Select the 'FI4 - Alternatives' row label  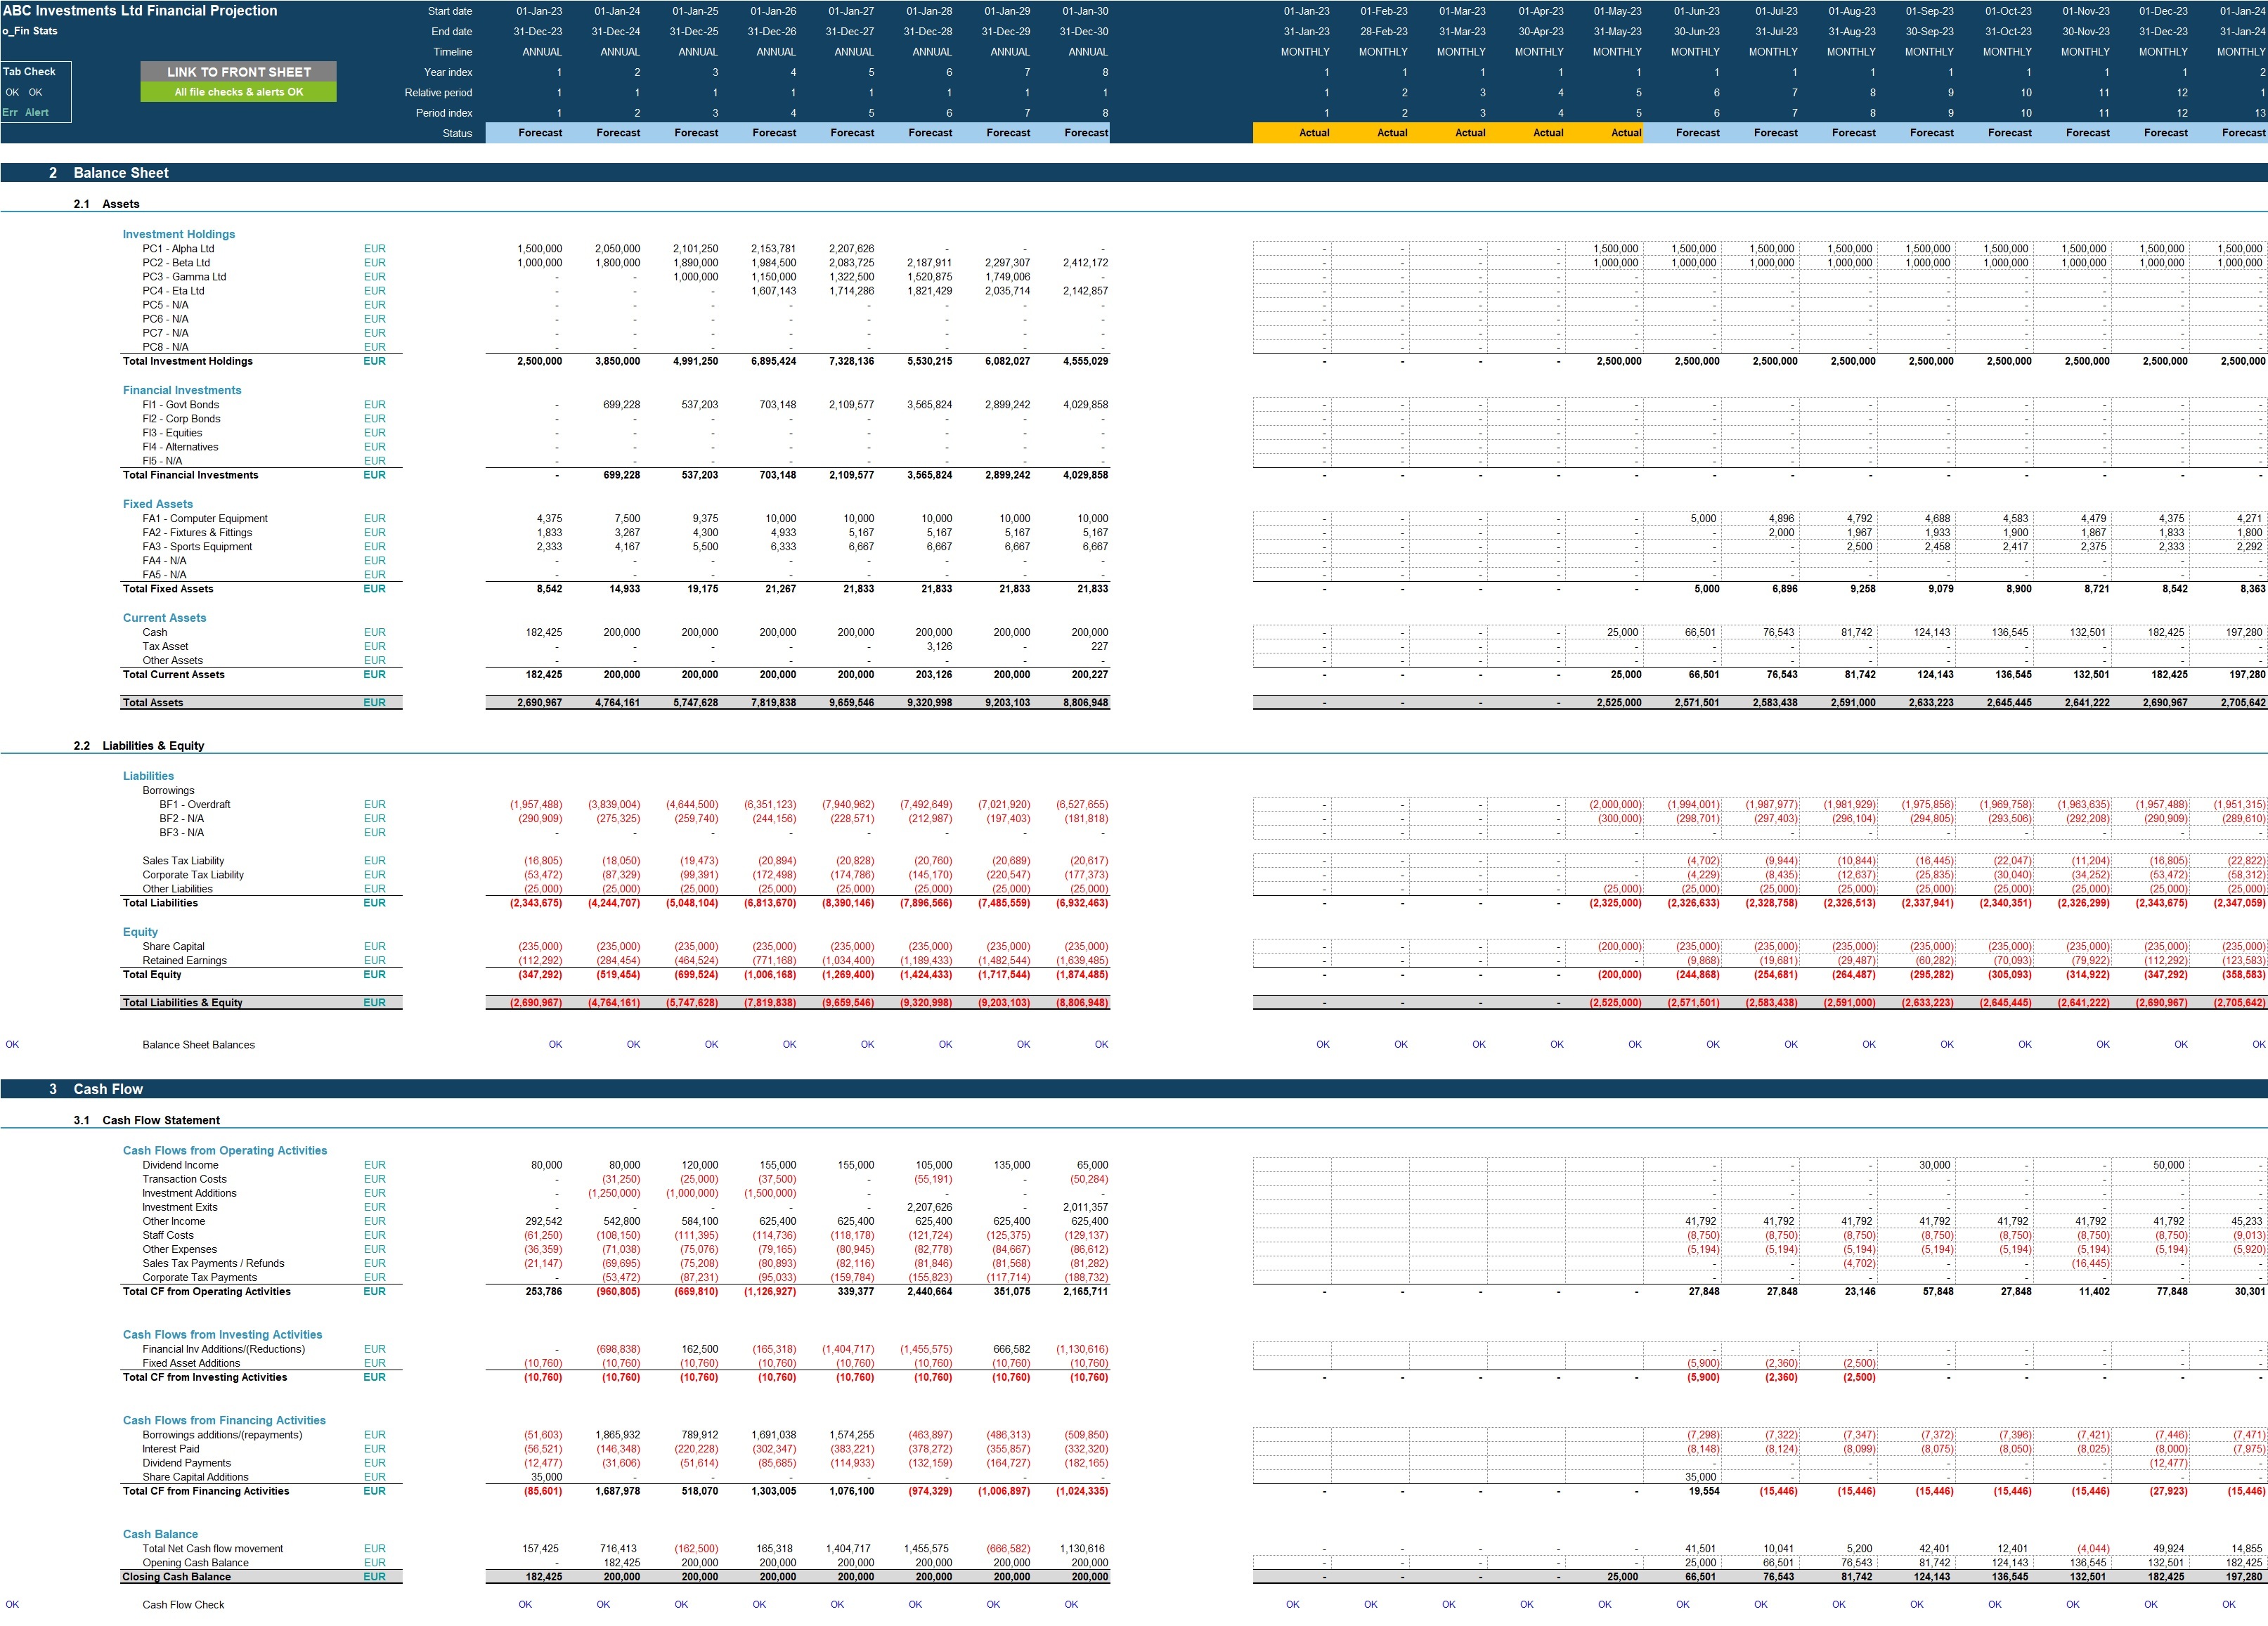pos(180,447)
